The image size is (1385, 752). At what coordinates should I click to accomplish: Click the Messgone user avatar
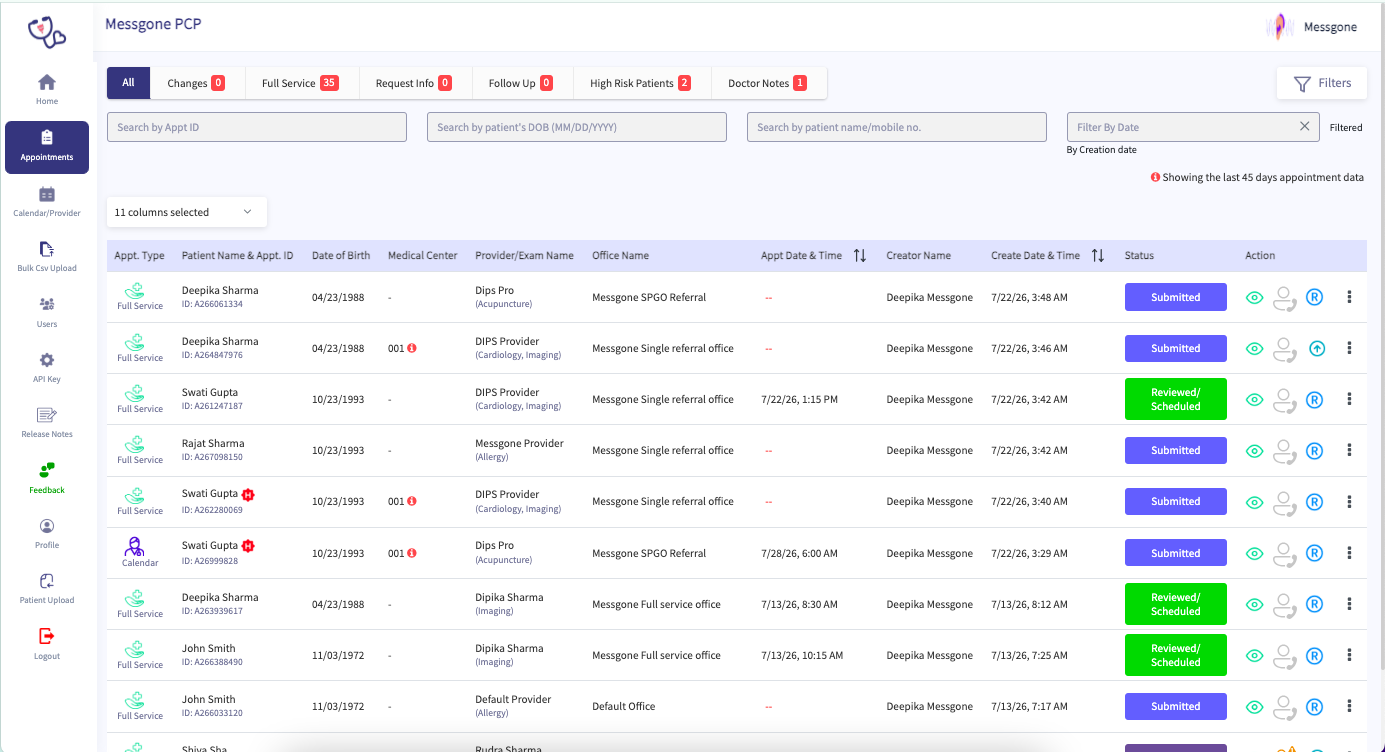(x=1280, y=27)
